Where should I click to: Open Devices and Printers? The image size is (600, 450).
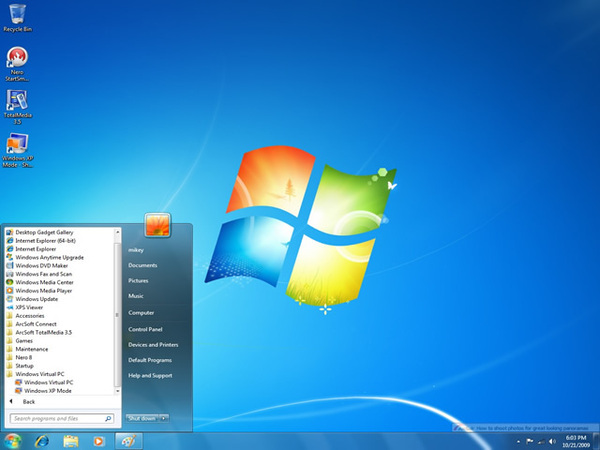coord(153,344)
